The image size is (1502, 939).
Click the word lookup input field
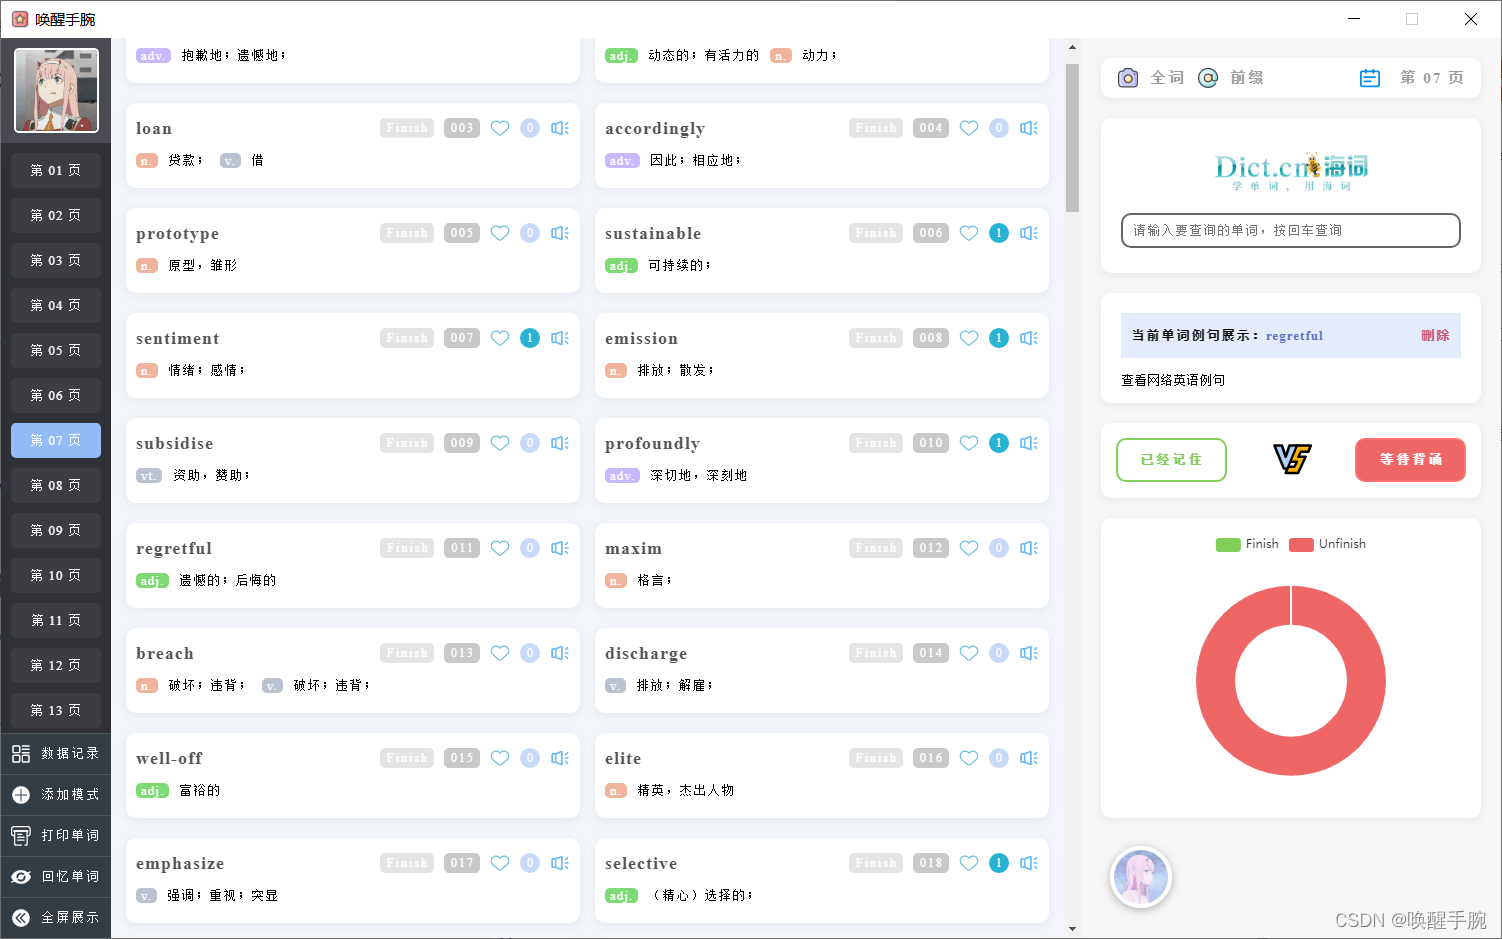(1290, 230)
